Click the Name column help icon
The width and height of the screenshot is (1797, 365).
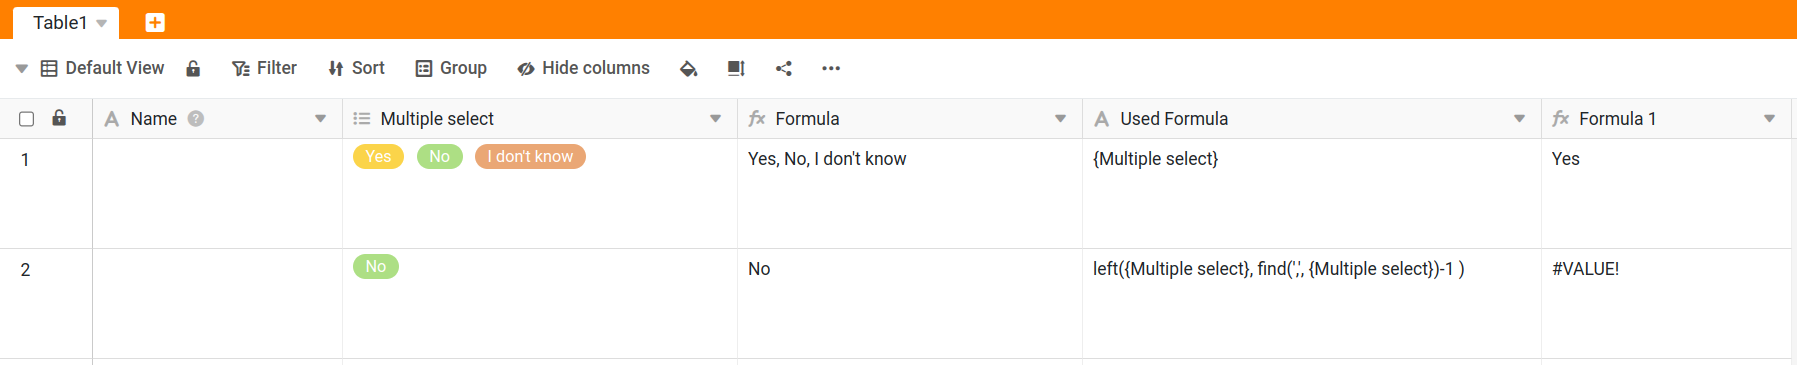tap(196, 118)
